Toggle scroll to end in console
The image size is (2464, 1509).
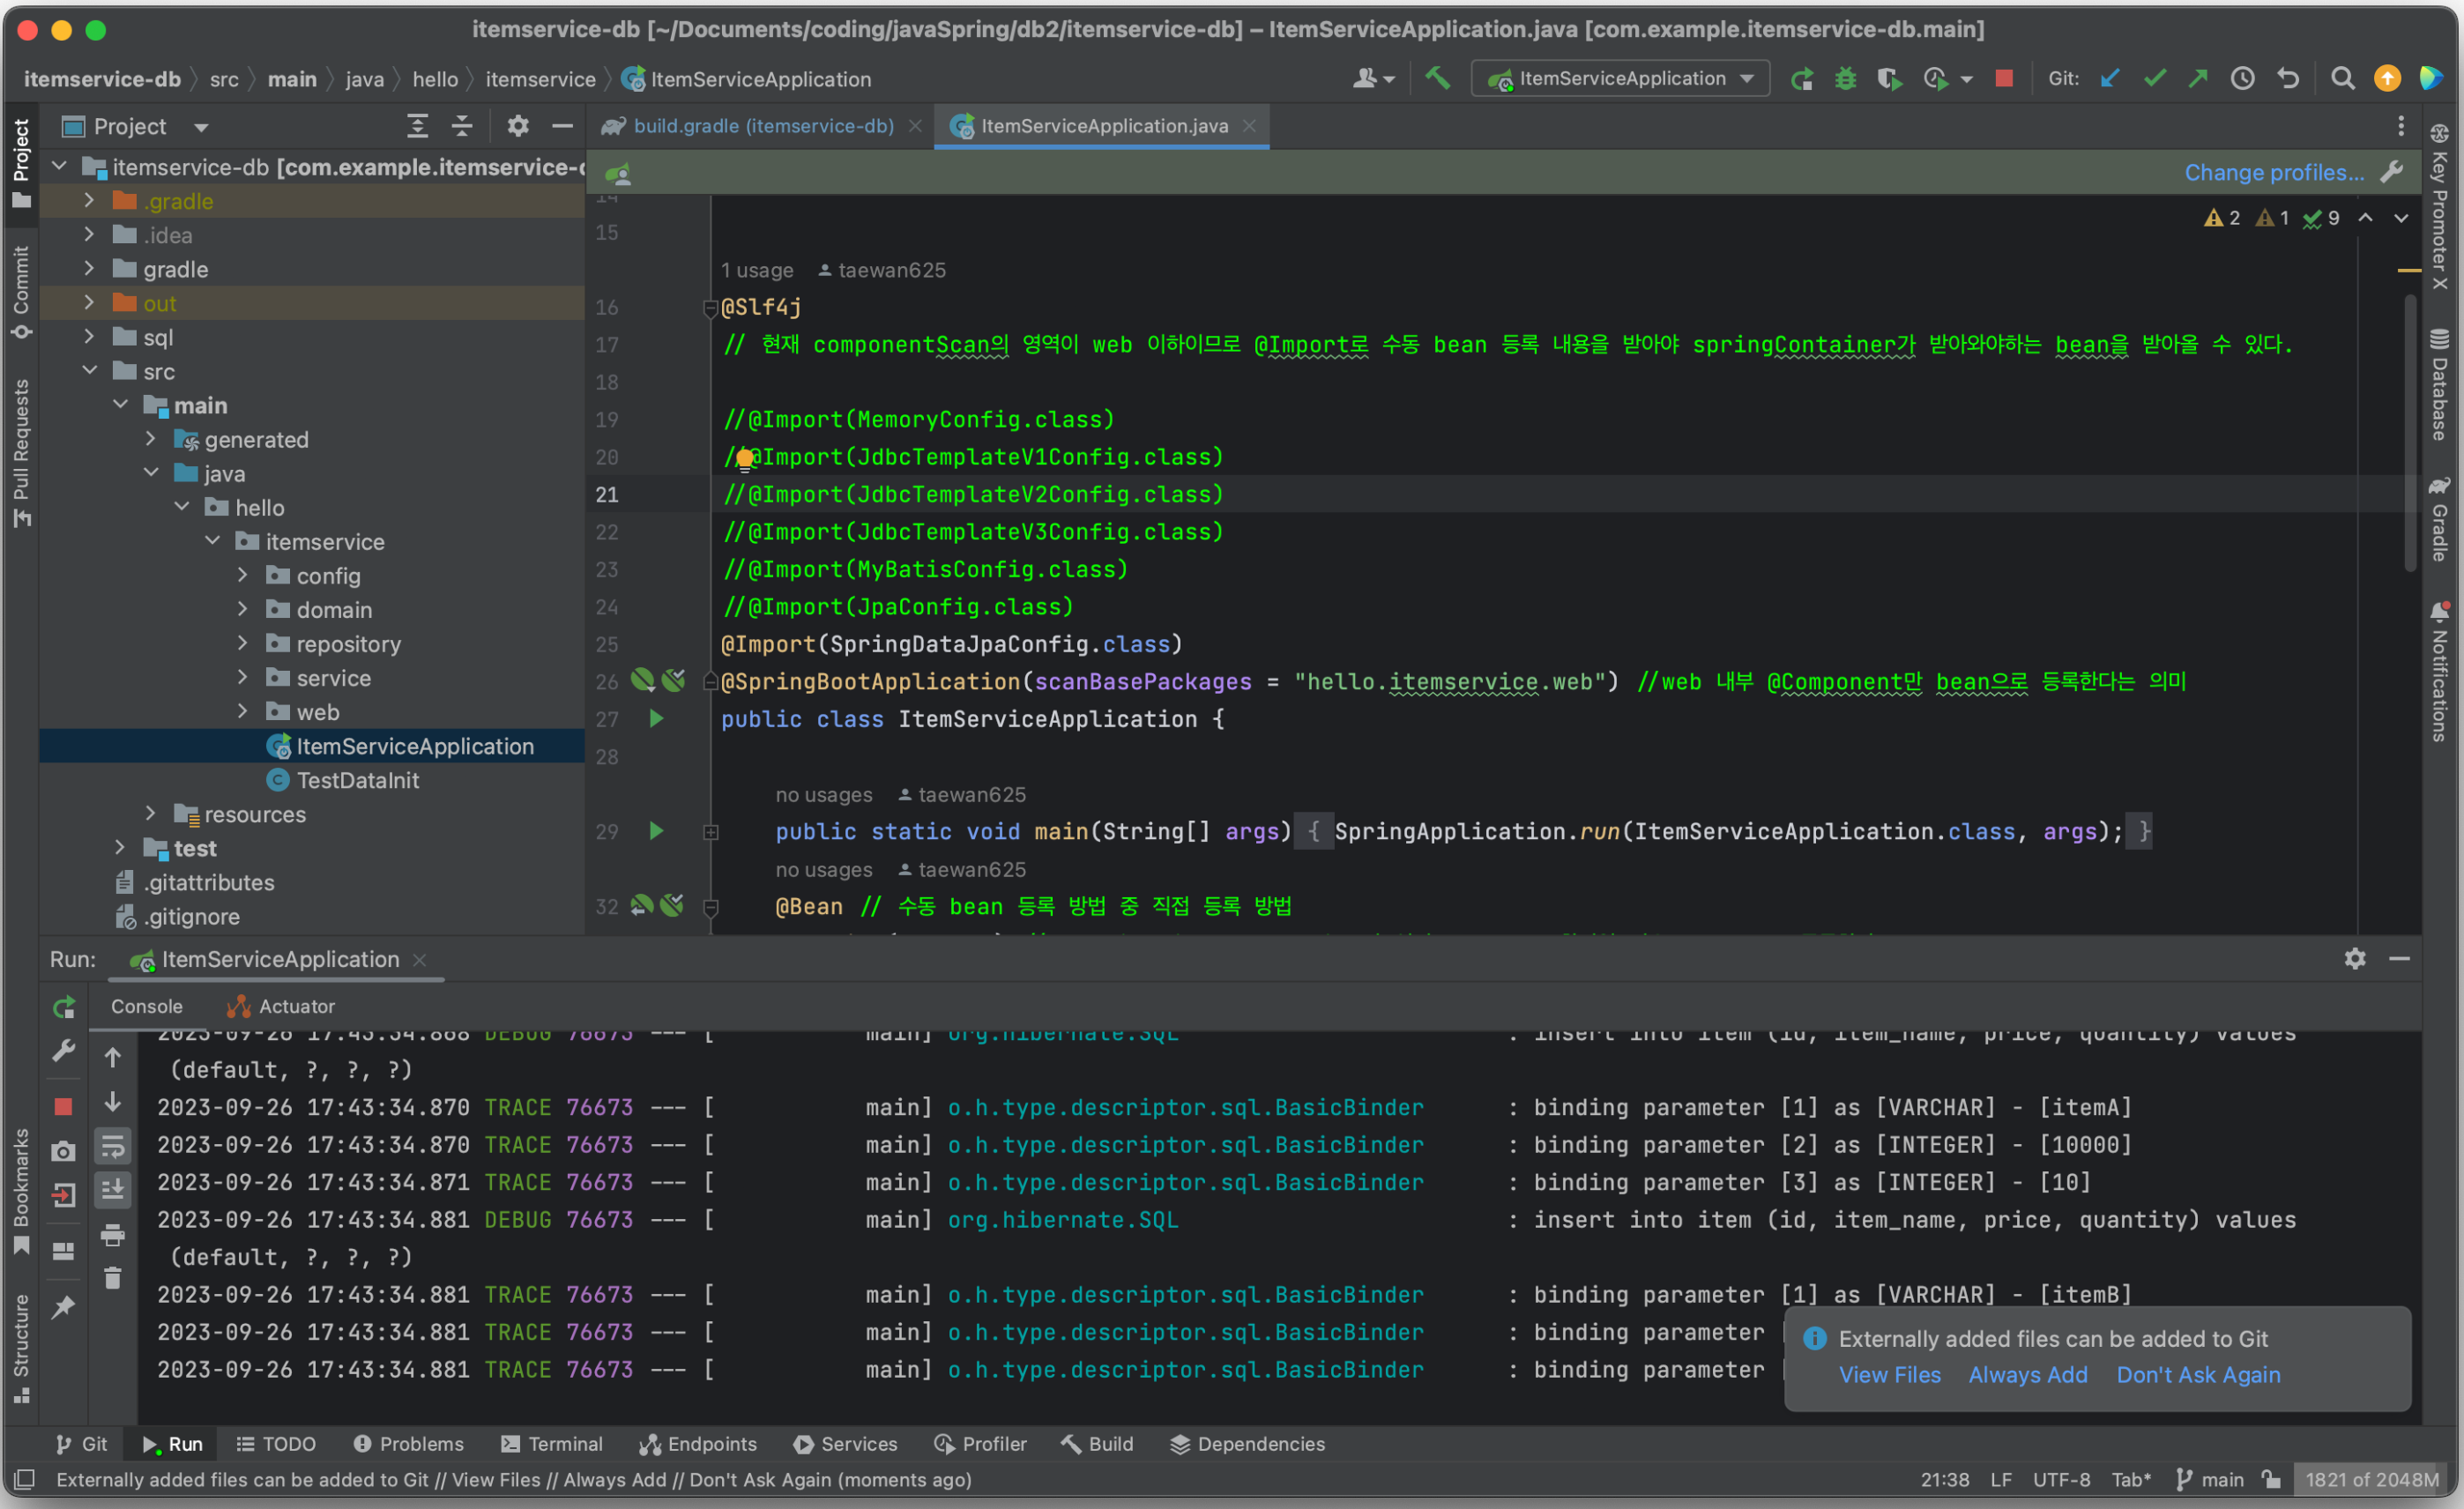(x=113, y=1190)
